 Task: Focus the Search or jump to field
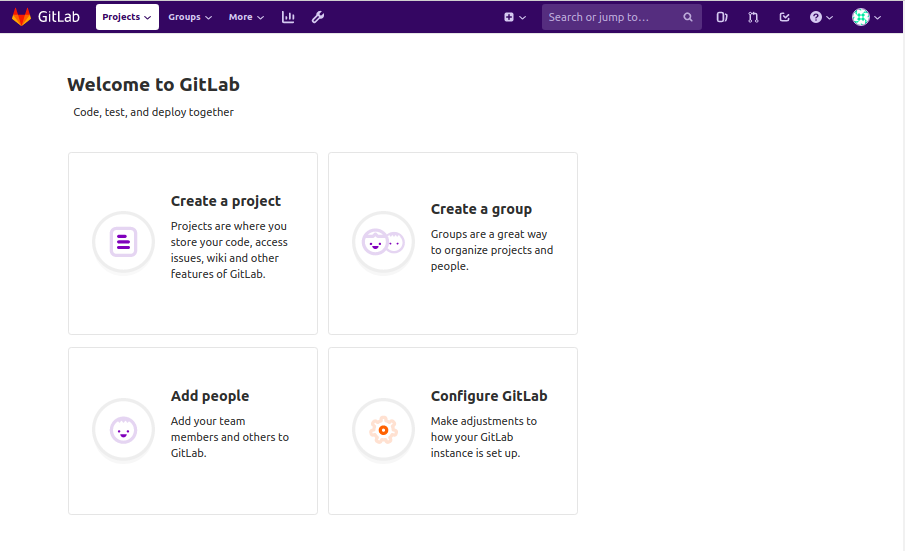[x=622, y=17]
